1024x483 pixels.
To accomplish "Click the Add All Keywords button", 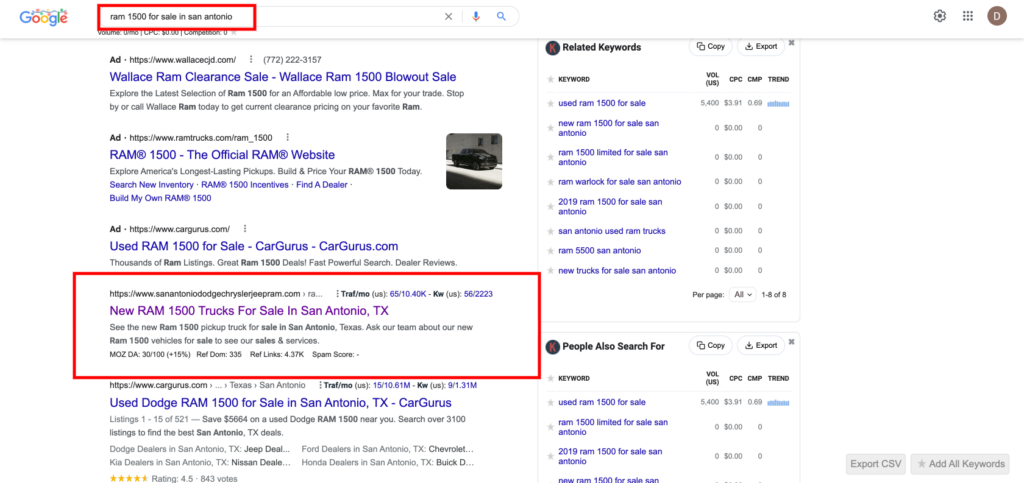I will click(x=961, y=464).
